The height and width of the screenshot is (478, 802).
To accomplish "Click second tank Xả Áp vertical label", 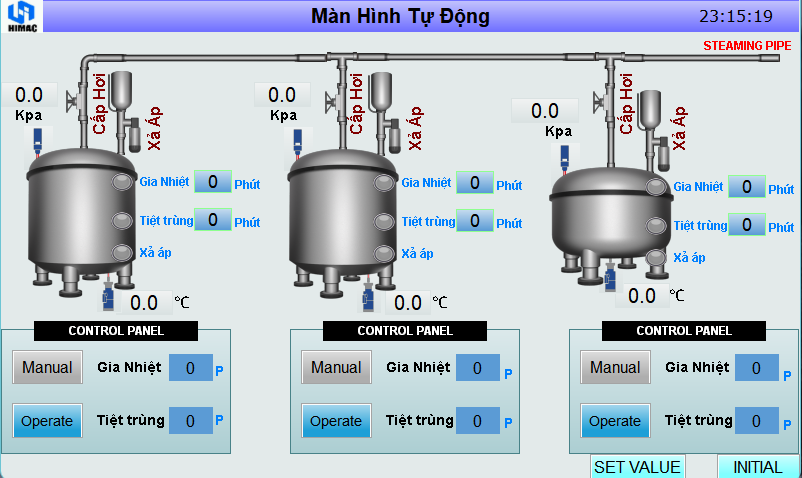I will 415,128.
